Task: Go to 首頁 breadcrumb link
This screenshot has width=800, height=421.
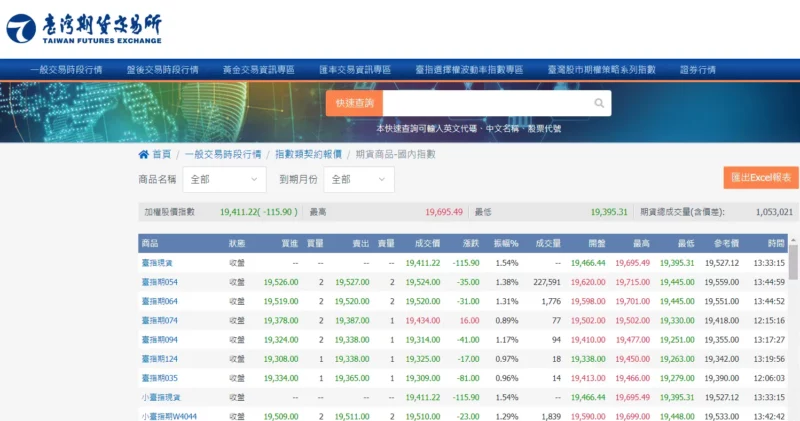Action: point(162,154)
